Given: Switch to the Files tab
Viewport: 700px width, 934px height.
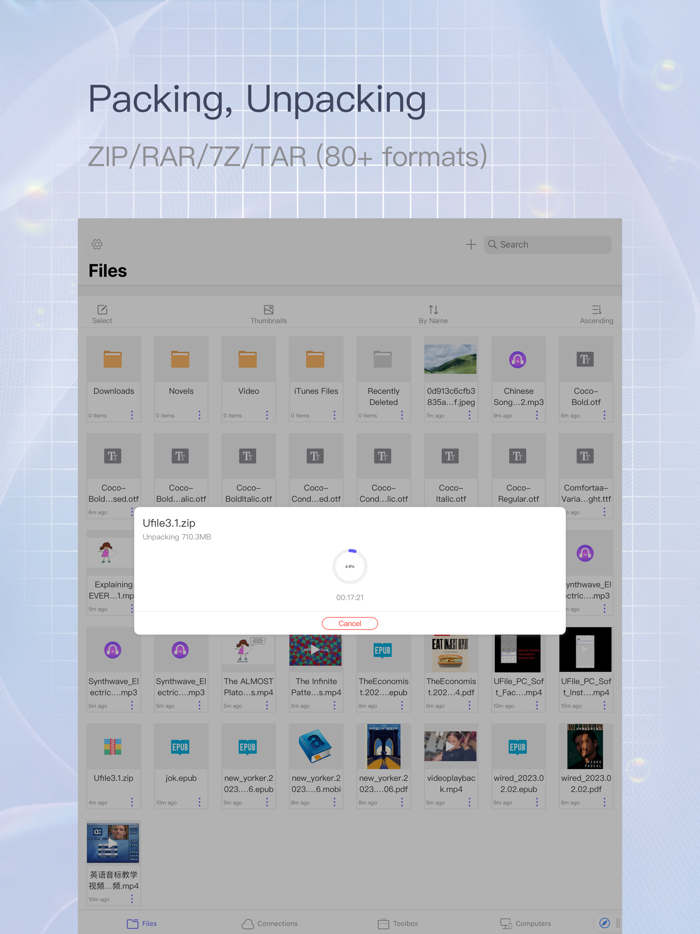Looking at the screenshot, I should (x=142, y=923).
